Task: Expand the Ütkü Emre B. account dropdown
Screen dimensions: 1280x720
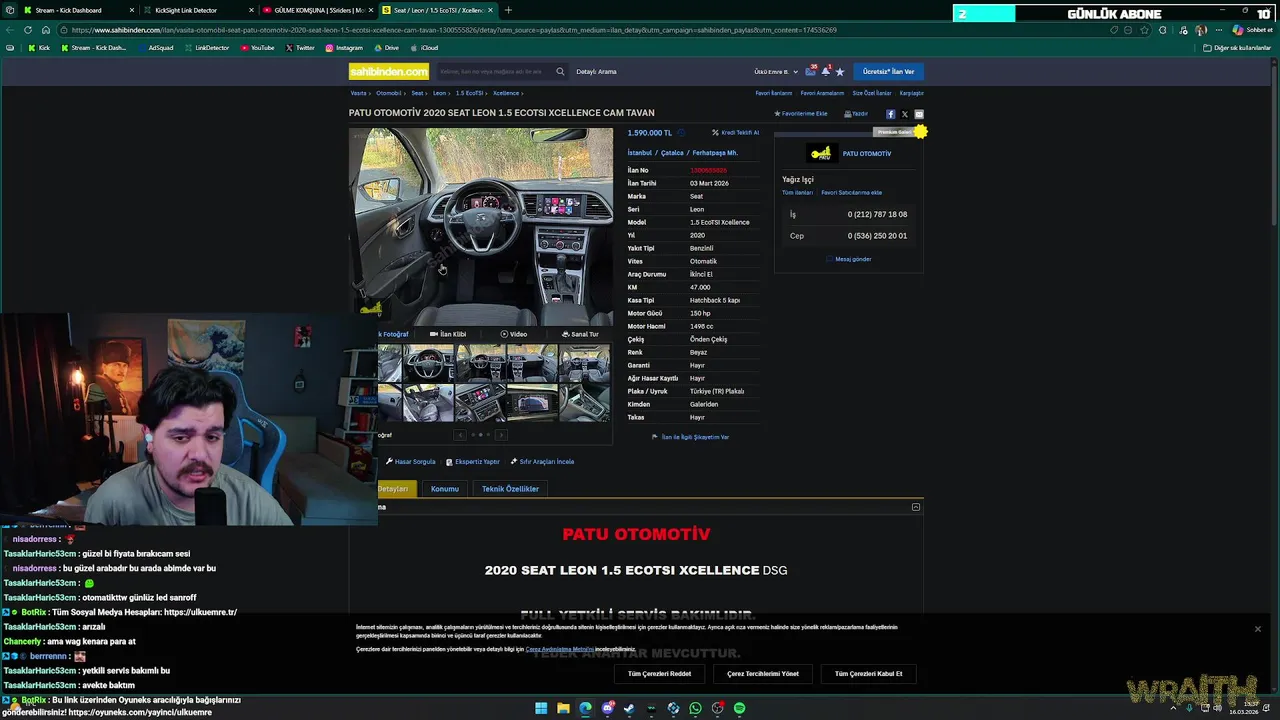Action: 776,72
